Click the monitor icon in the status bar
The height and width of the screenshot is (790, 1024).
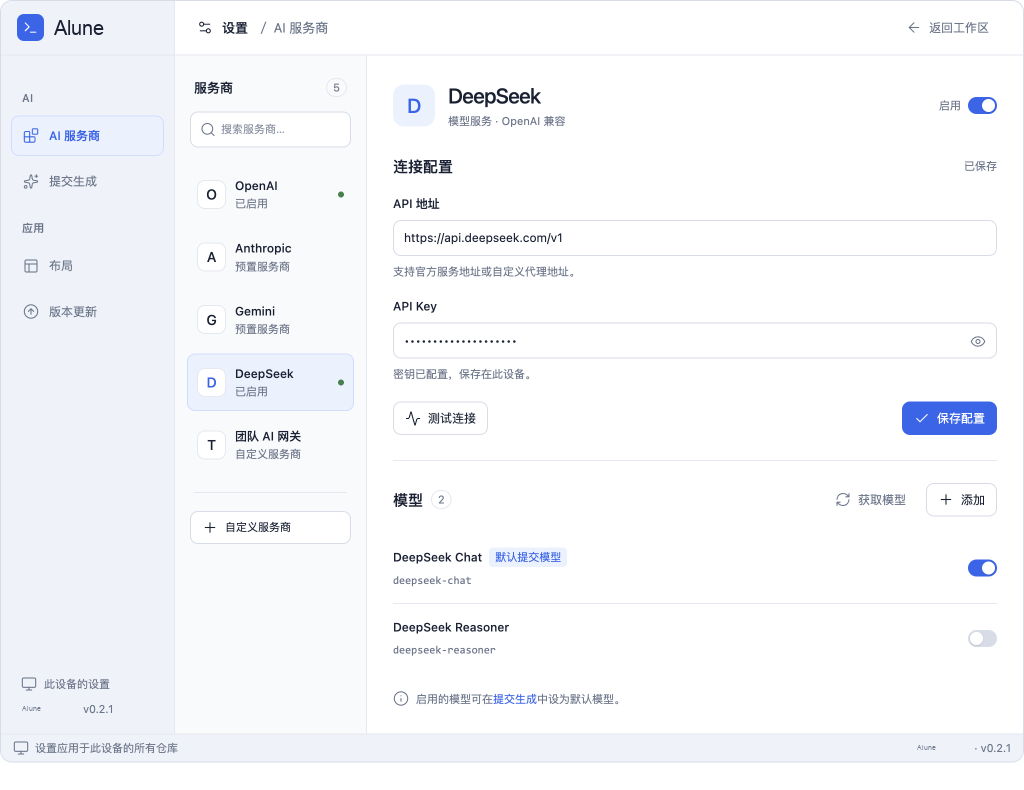tap(21, 748)
